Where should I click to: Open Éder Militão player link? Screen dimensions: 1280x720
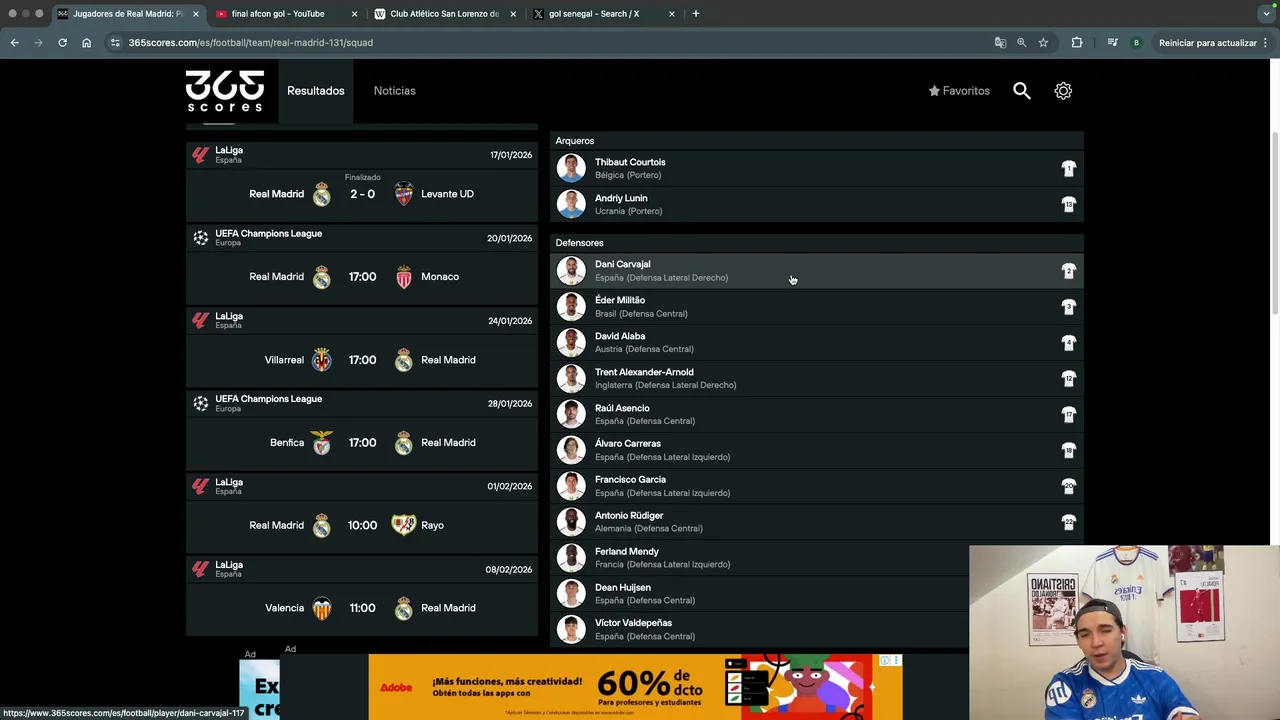[x=816, y=307]
